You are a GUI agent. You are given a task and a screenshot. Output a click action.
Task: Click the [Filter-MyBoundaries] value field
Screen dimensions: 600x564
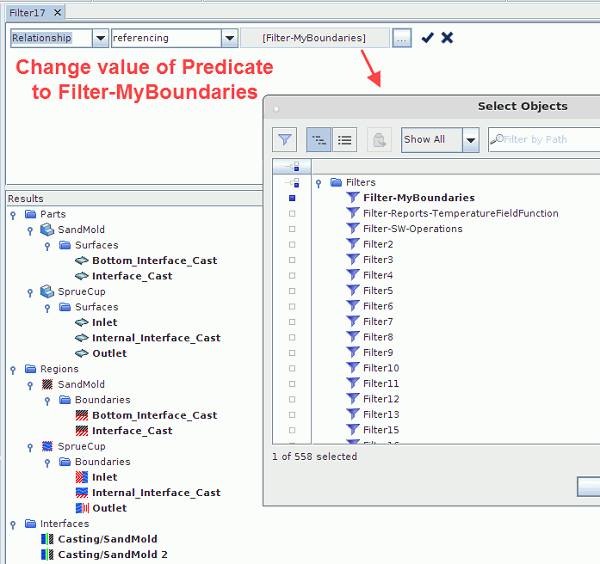(x=315, y=38)
